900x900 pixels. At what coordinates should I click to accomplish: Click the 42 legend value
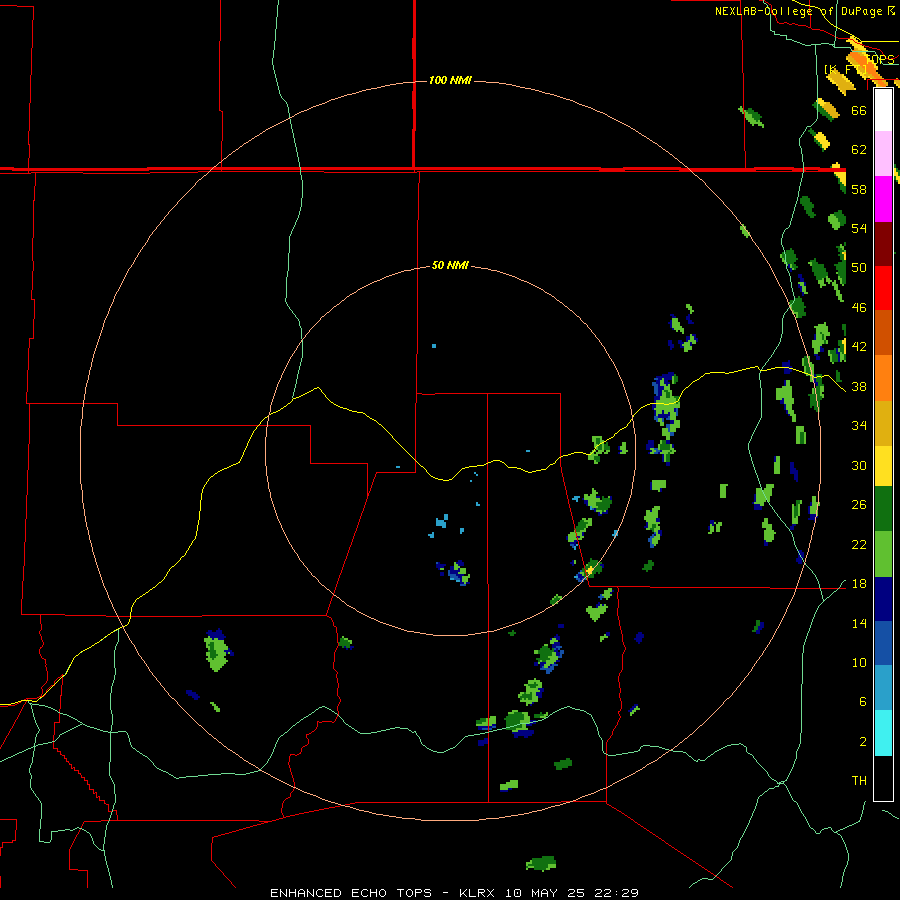(859, 347)
